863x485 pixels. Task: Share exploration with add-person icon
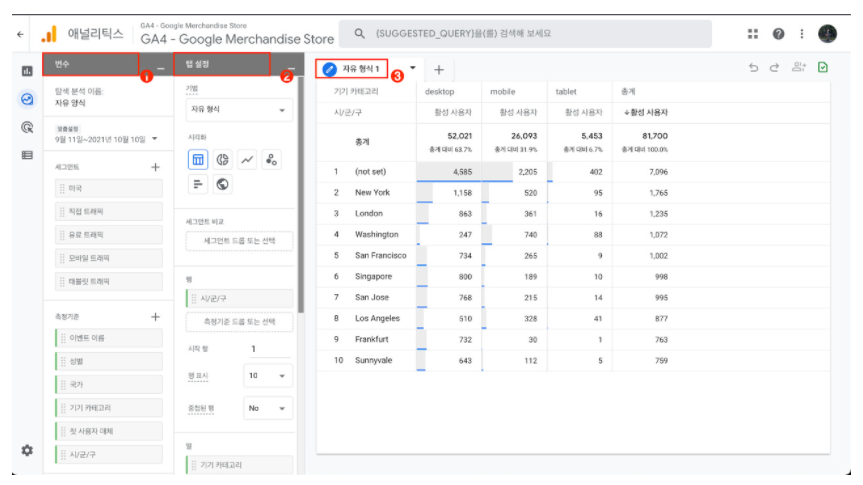pyautogui.click(x=799, y=67)
